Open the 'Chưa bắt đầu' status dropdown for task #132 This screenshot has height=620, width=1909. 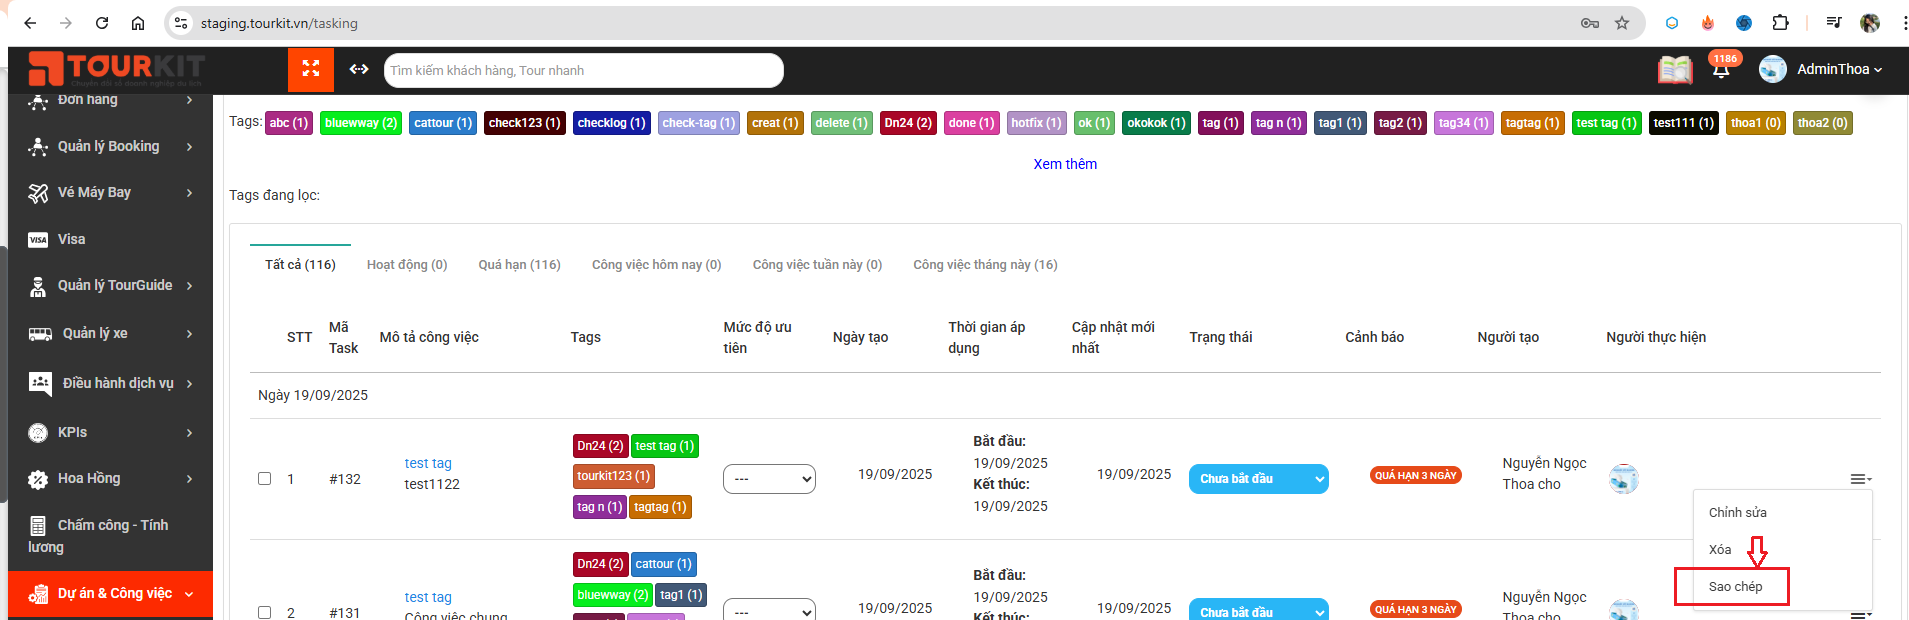click(1258, 479)
